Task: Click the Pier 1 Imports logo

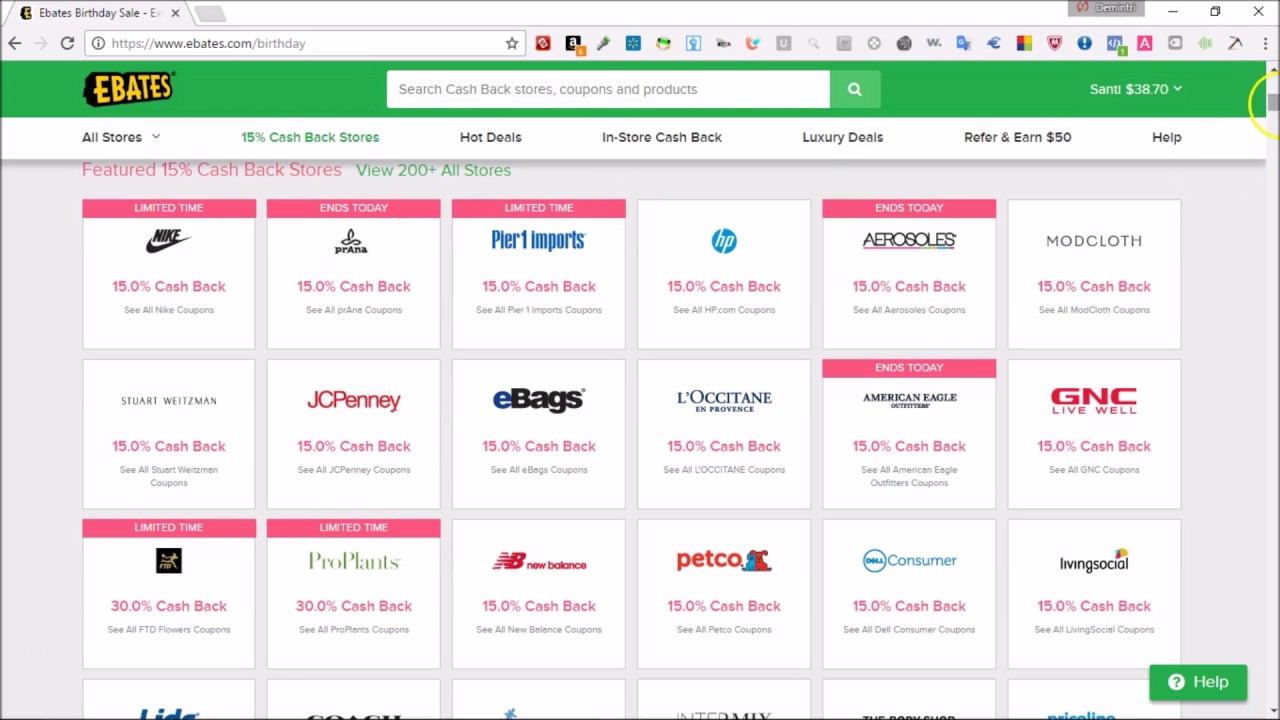Action: pyautogui.click(x=539, y=240)
